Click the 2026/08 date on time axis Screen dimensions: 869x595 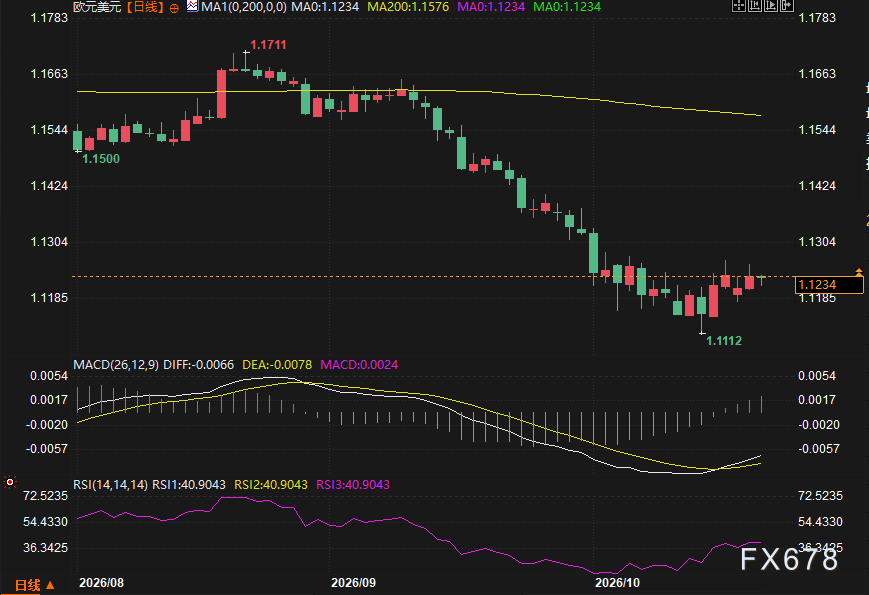(x=101, y=583)
